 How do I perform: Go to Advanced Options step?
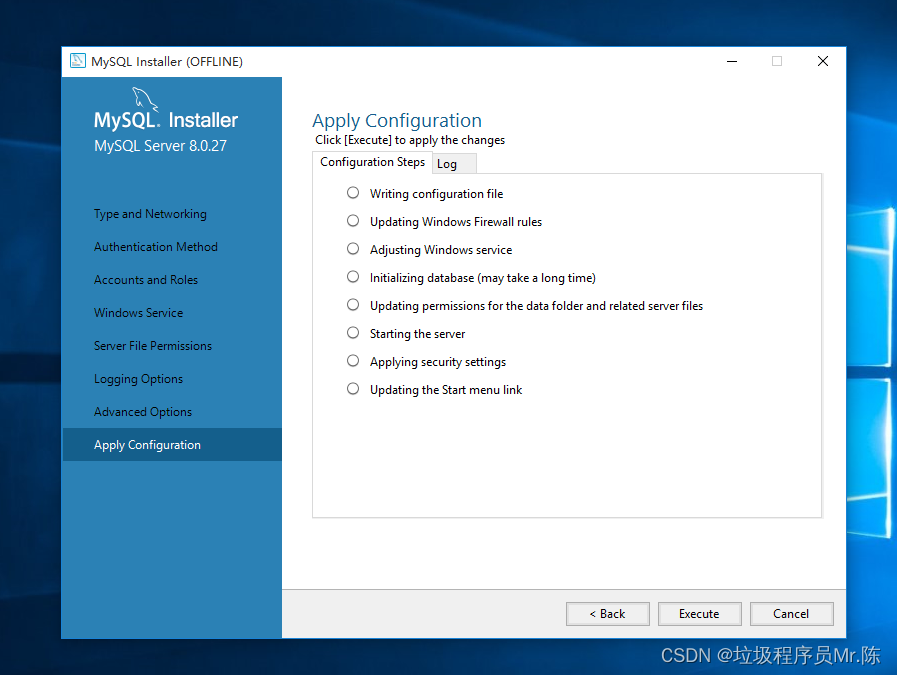tap(143, 412)
